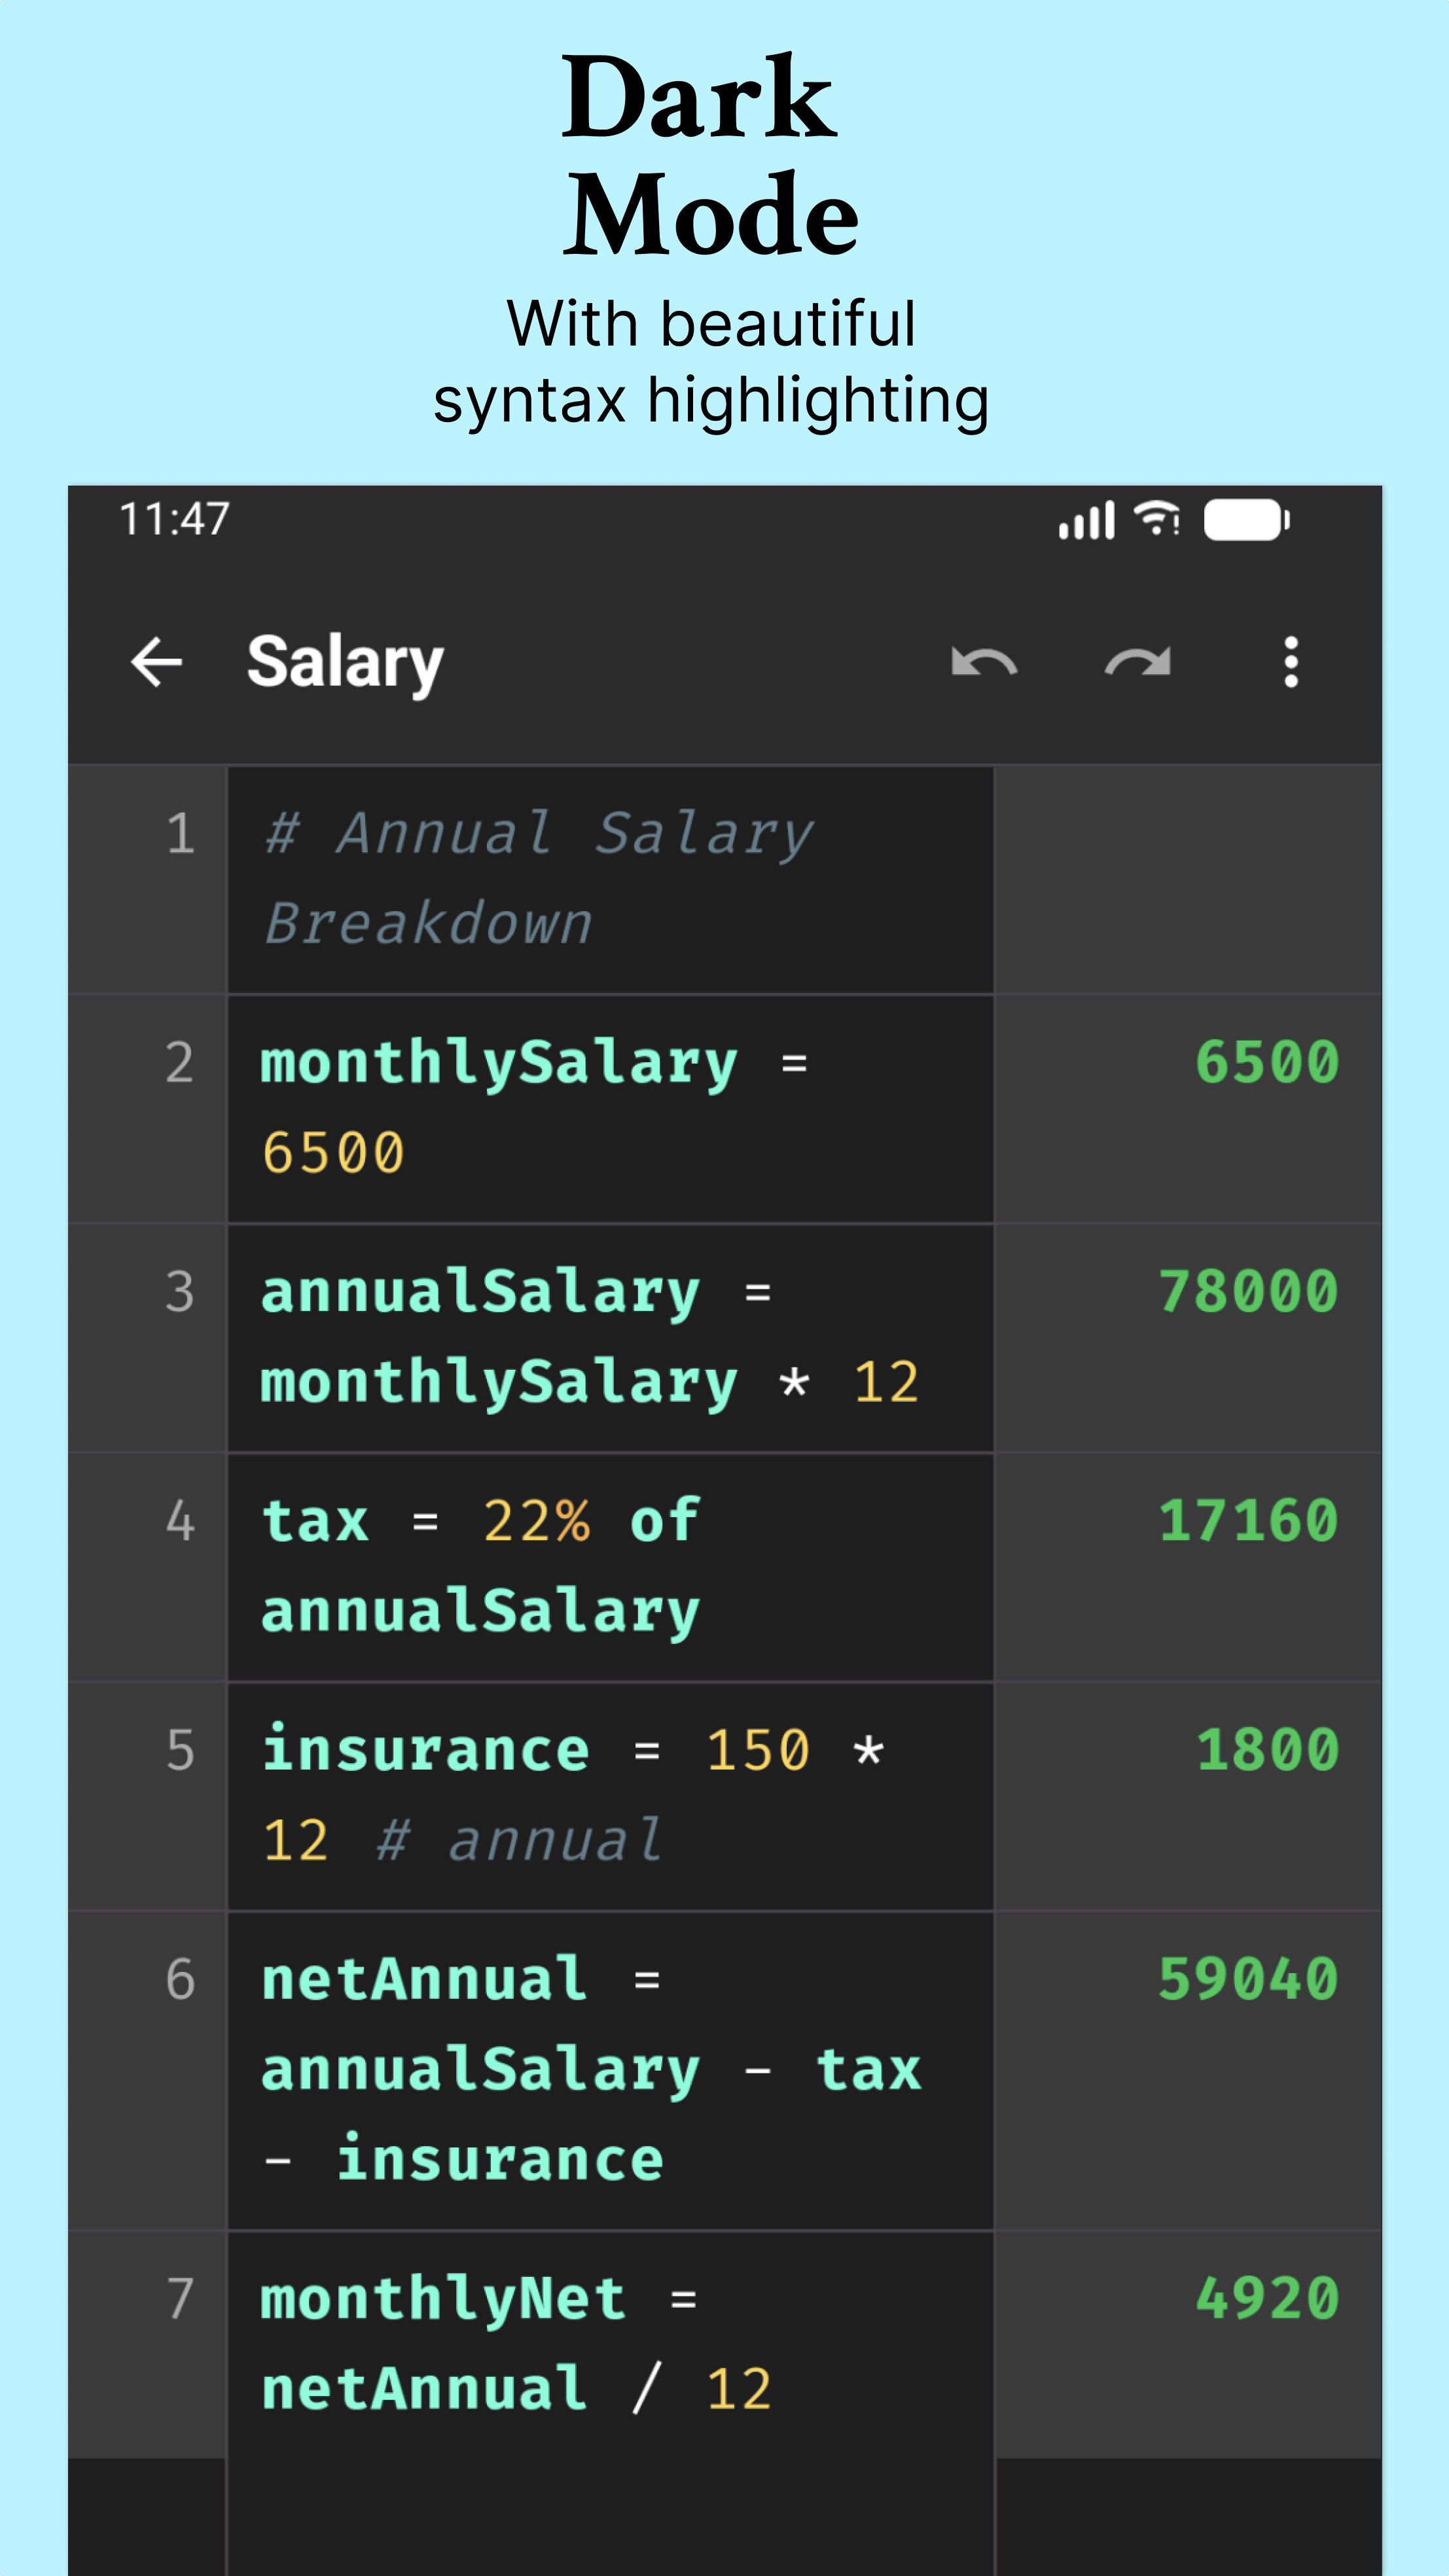This screenshot has width=1449, height=2576.
Task: Open the three-dot overflow menu
Action: (x=1291, y=662)
